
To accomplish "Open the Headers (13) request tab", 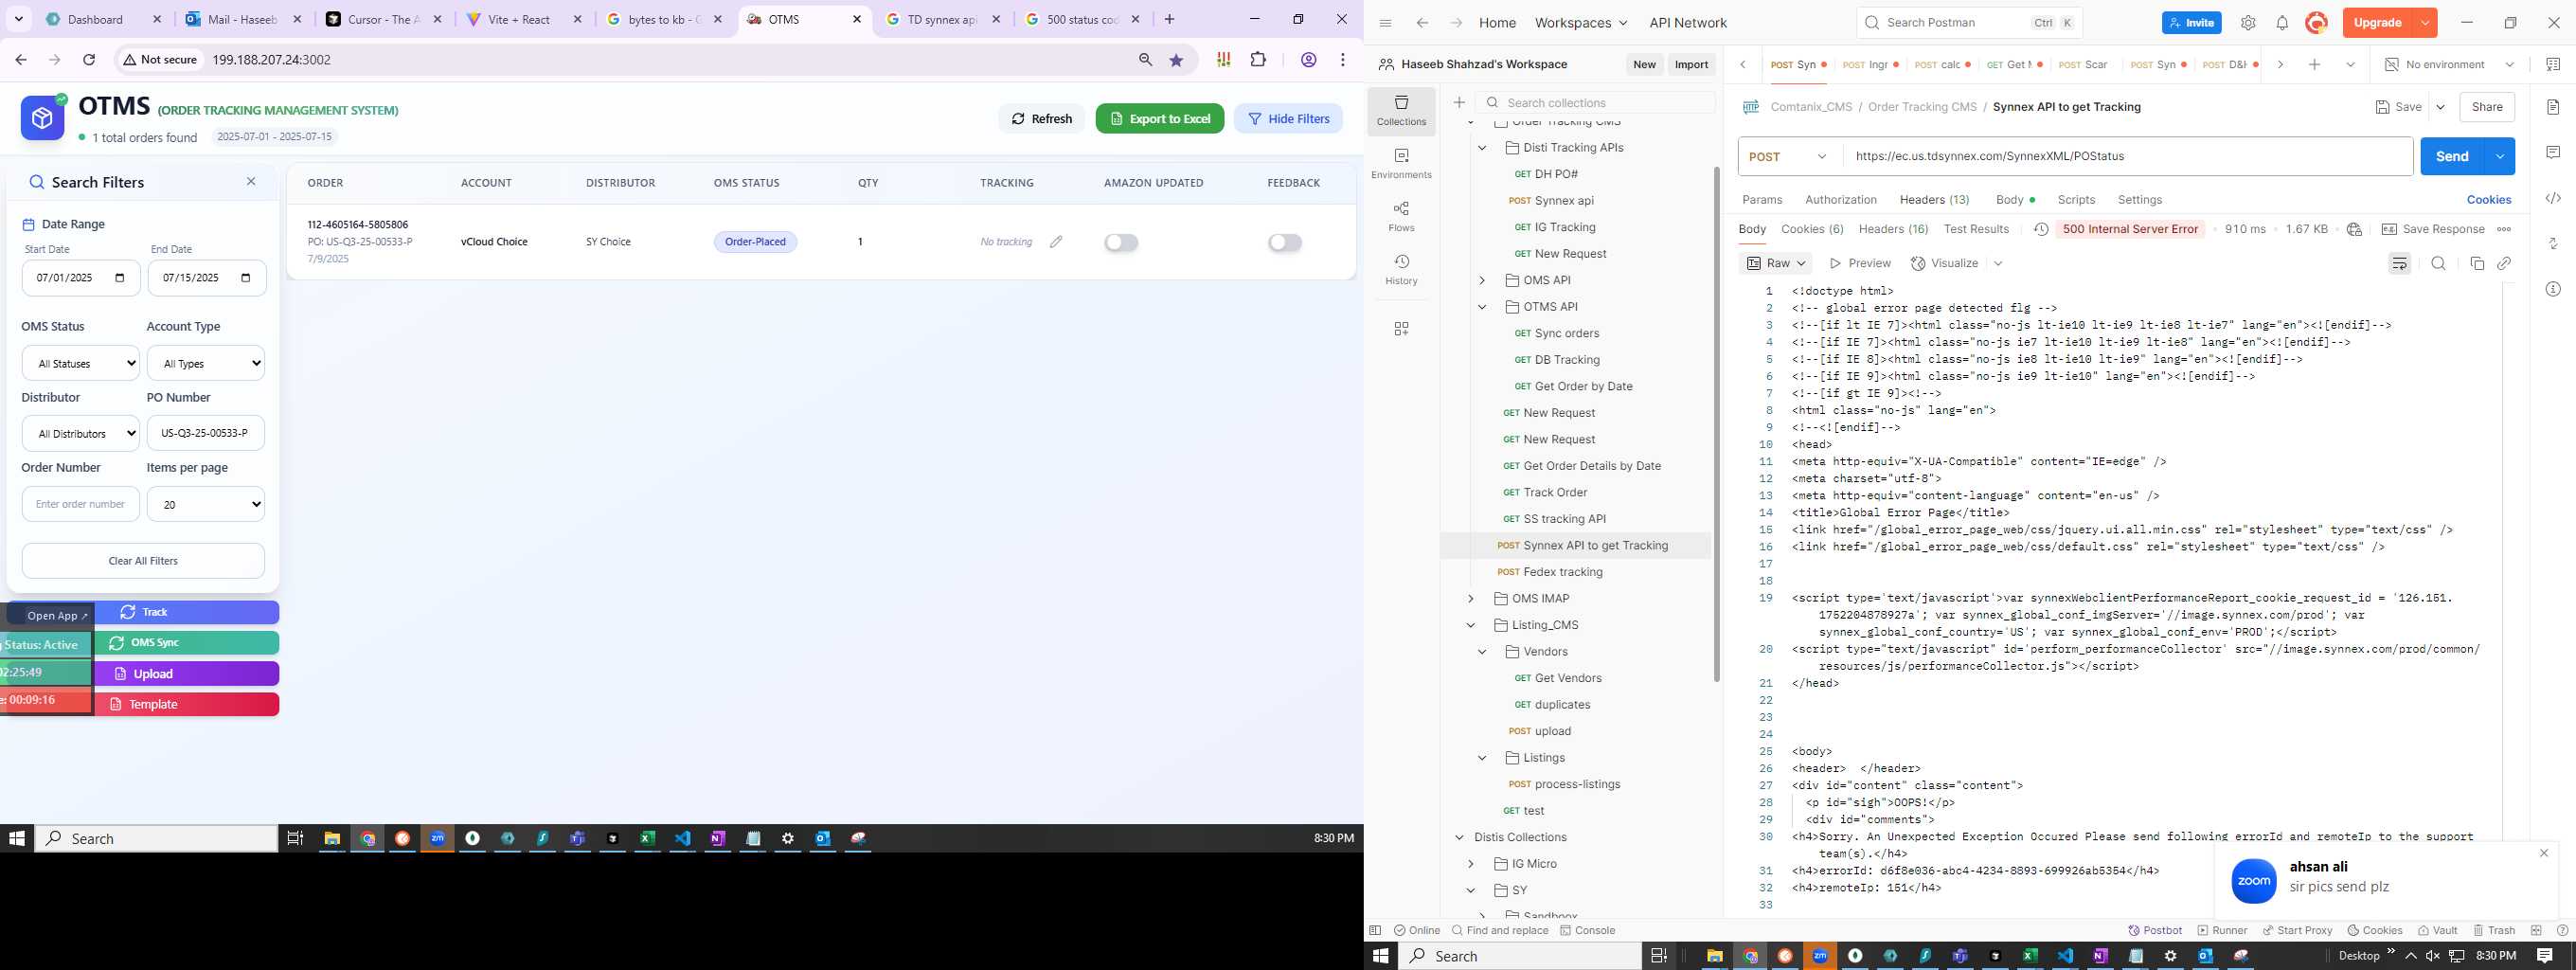I will [x=1935, y=200].
